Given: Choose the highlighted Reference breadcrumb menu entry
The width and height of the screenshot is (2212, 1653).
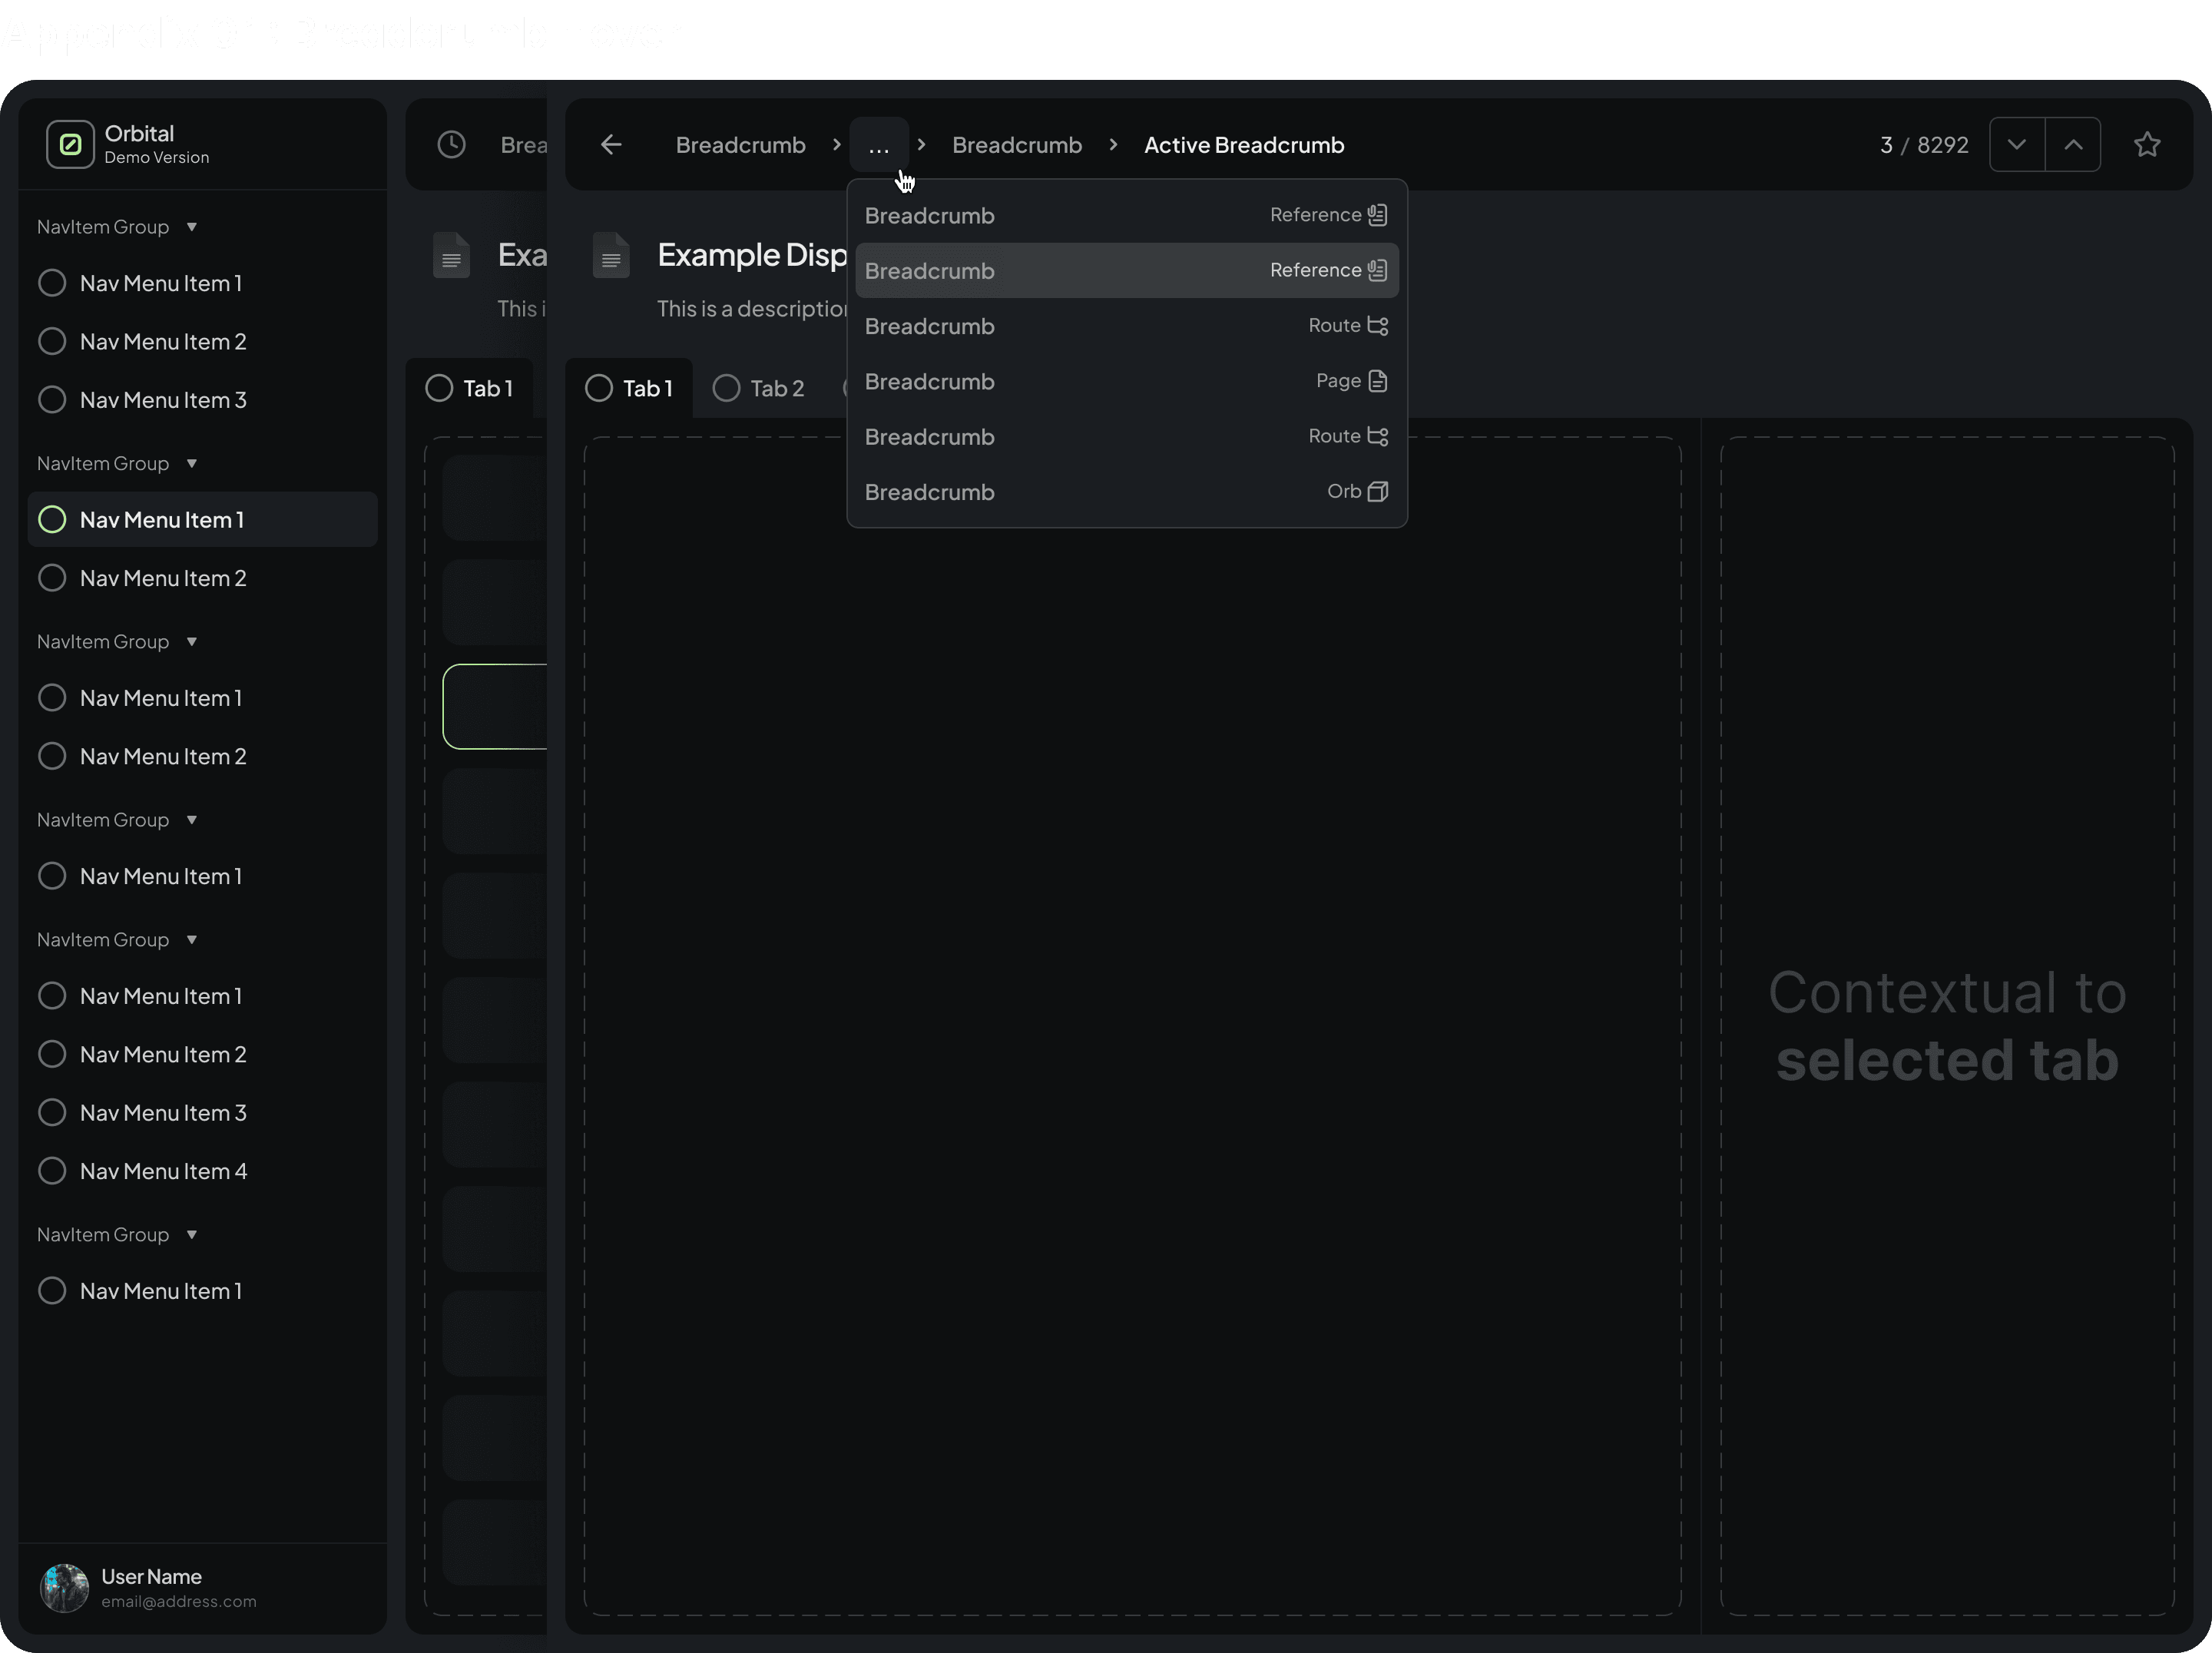Looking at the screenshot, I should click(x=1126, y=271).
